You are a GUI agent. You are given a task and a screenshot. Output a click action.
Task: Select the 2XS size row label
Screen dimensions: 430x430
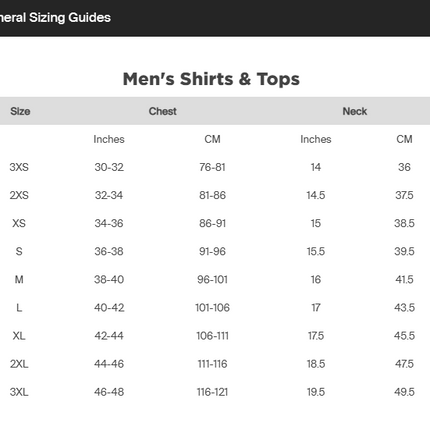coord(19,195)
